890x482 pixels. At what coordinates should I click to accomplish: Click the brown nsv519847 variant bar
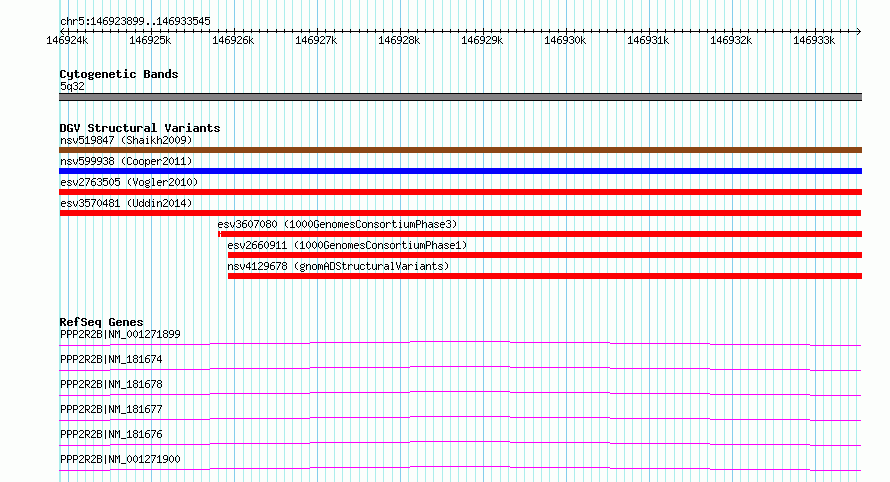click(460, 150)
